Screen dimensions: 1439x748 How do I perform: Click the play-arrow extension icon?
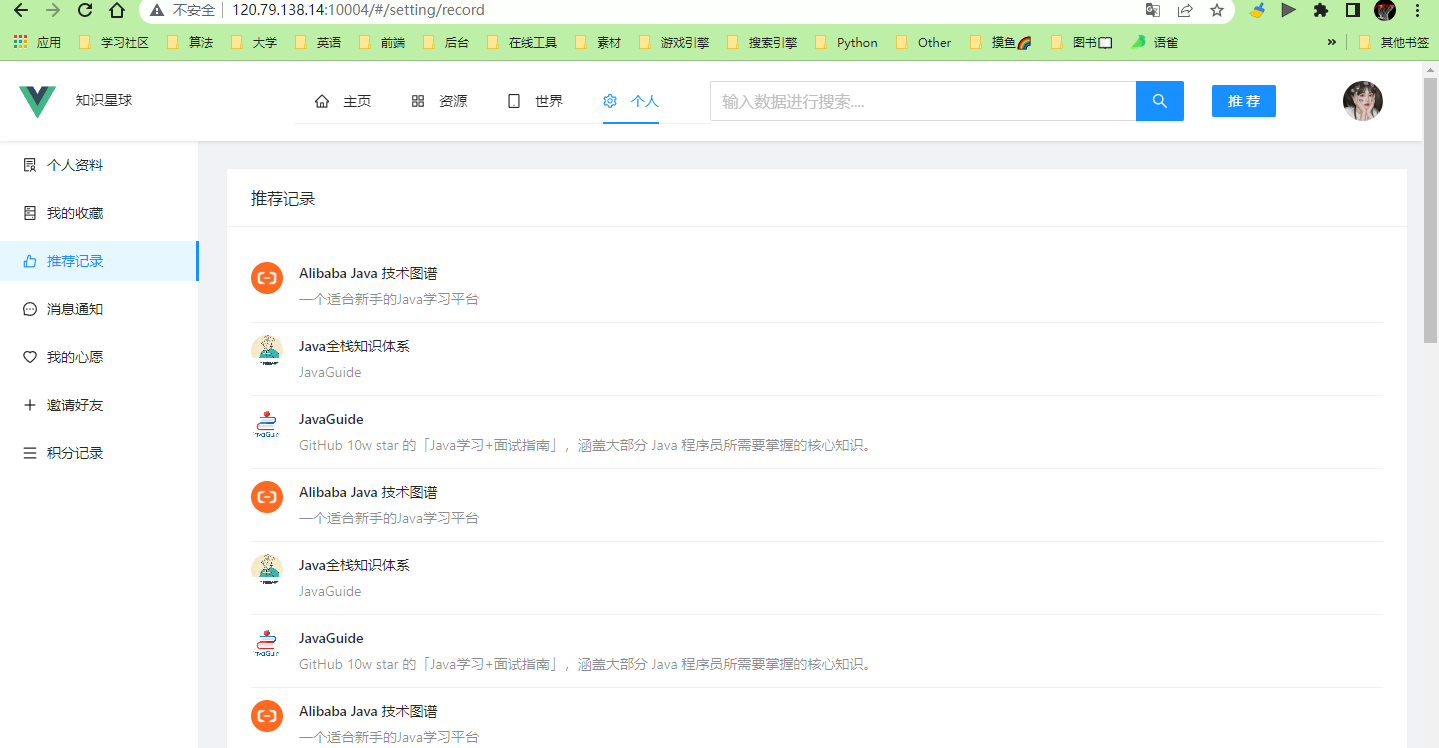[1289, 10]
